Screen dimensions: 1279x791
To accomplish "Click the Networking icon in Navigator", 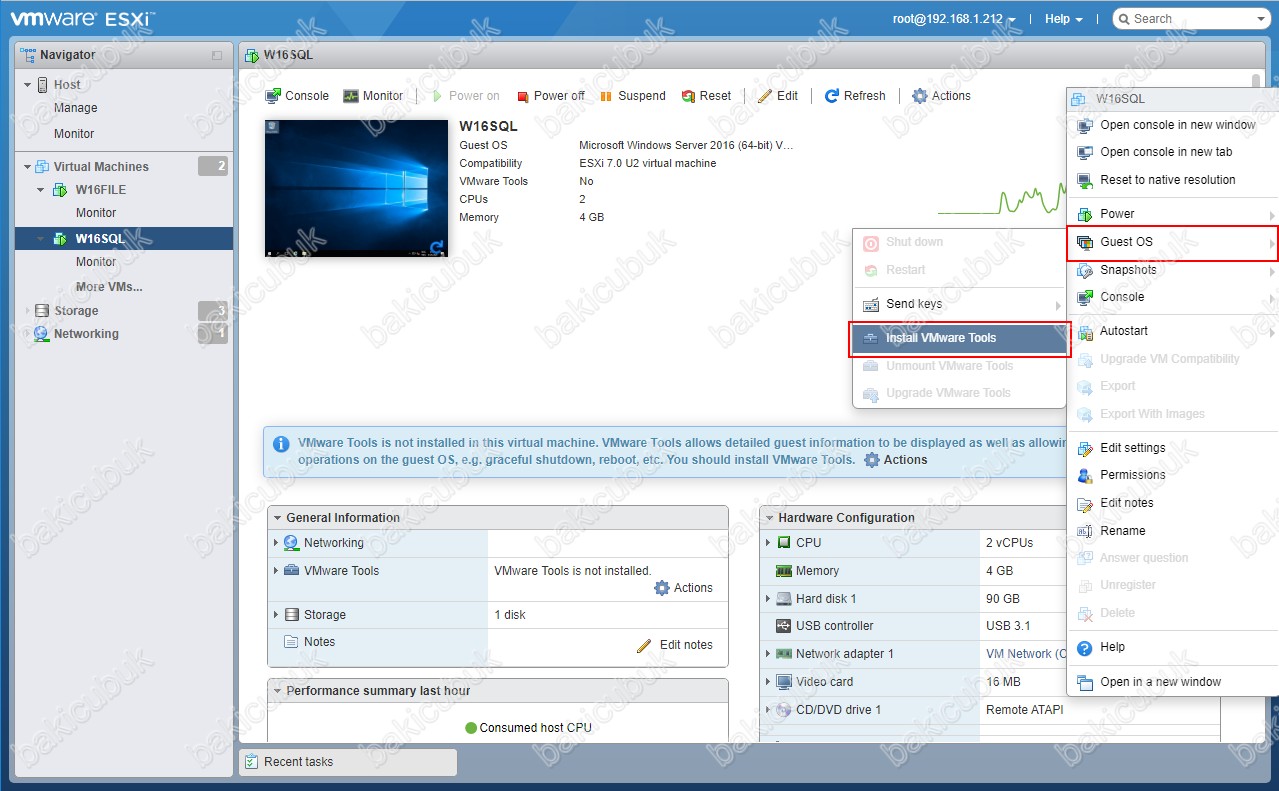I will 42,334.
